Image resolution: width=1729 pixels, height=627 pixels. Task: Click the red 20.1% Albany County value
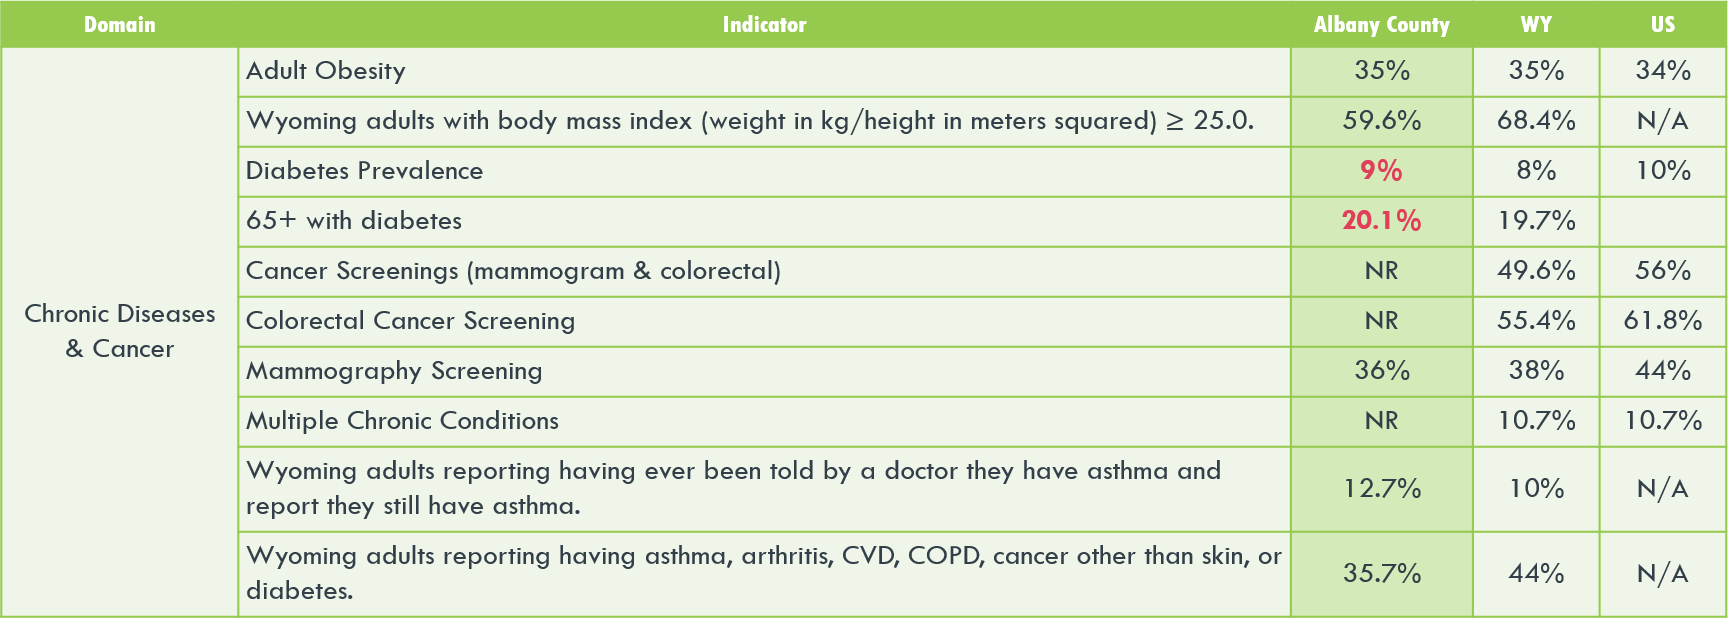click(1381, 221)
